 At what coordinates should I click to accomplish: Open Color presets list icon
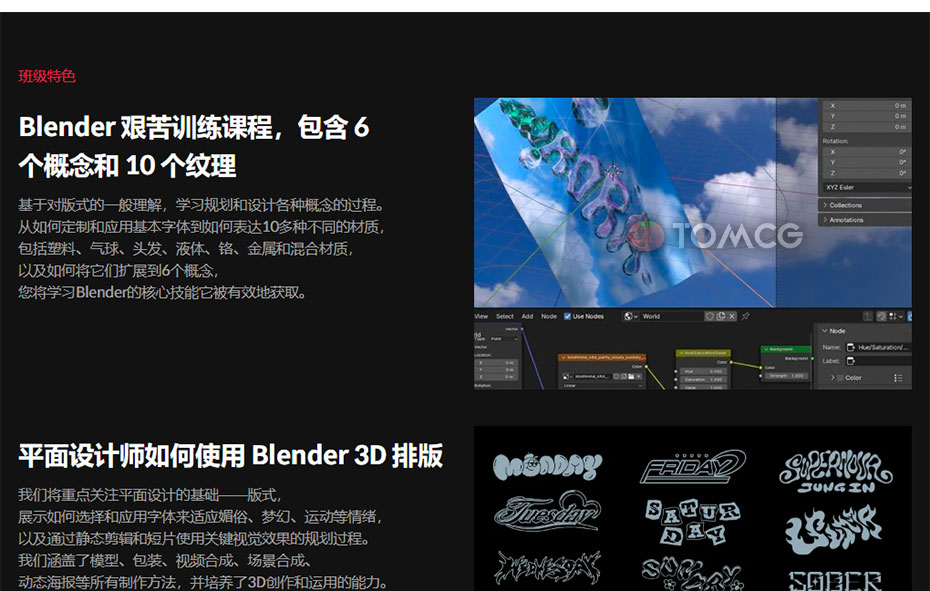point(898,378)
